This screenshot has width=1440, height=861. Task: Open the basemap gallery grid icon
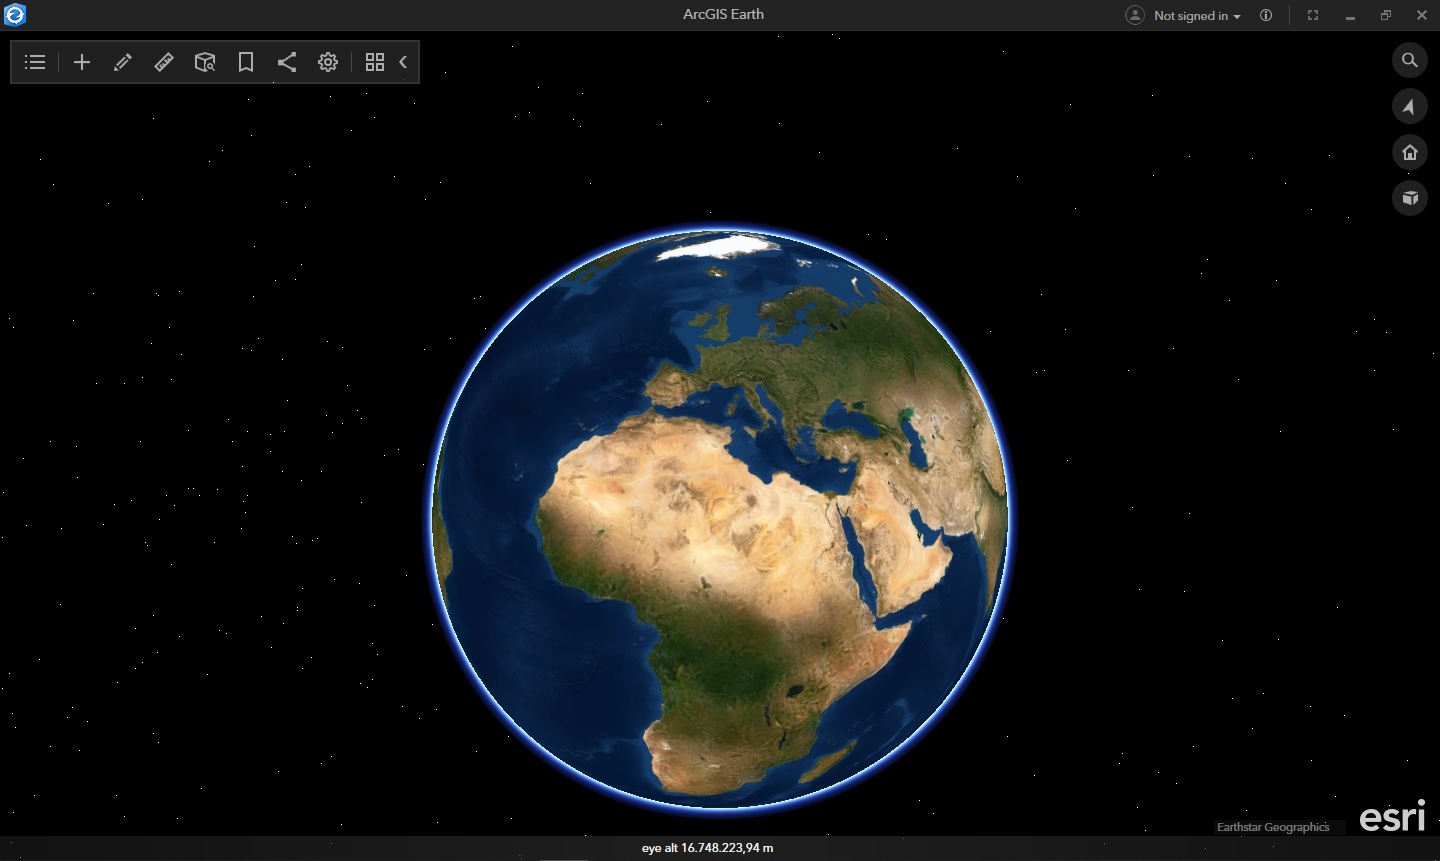coord(375,62)
